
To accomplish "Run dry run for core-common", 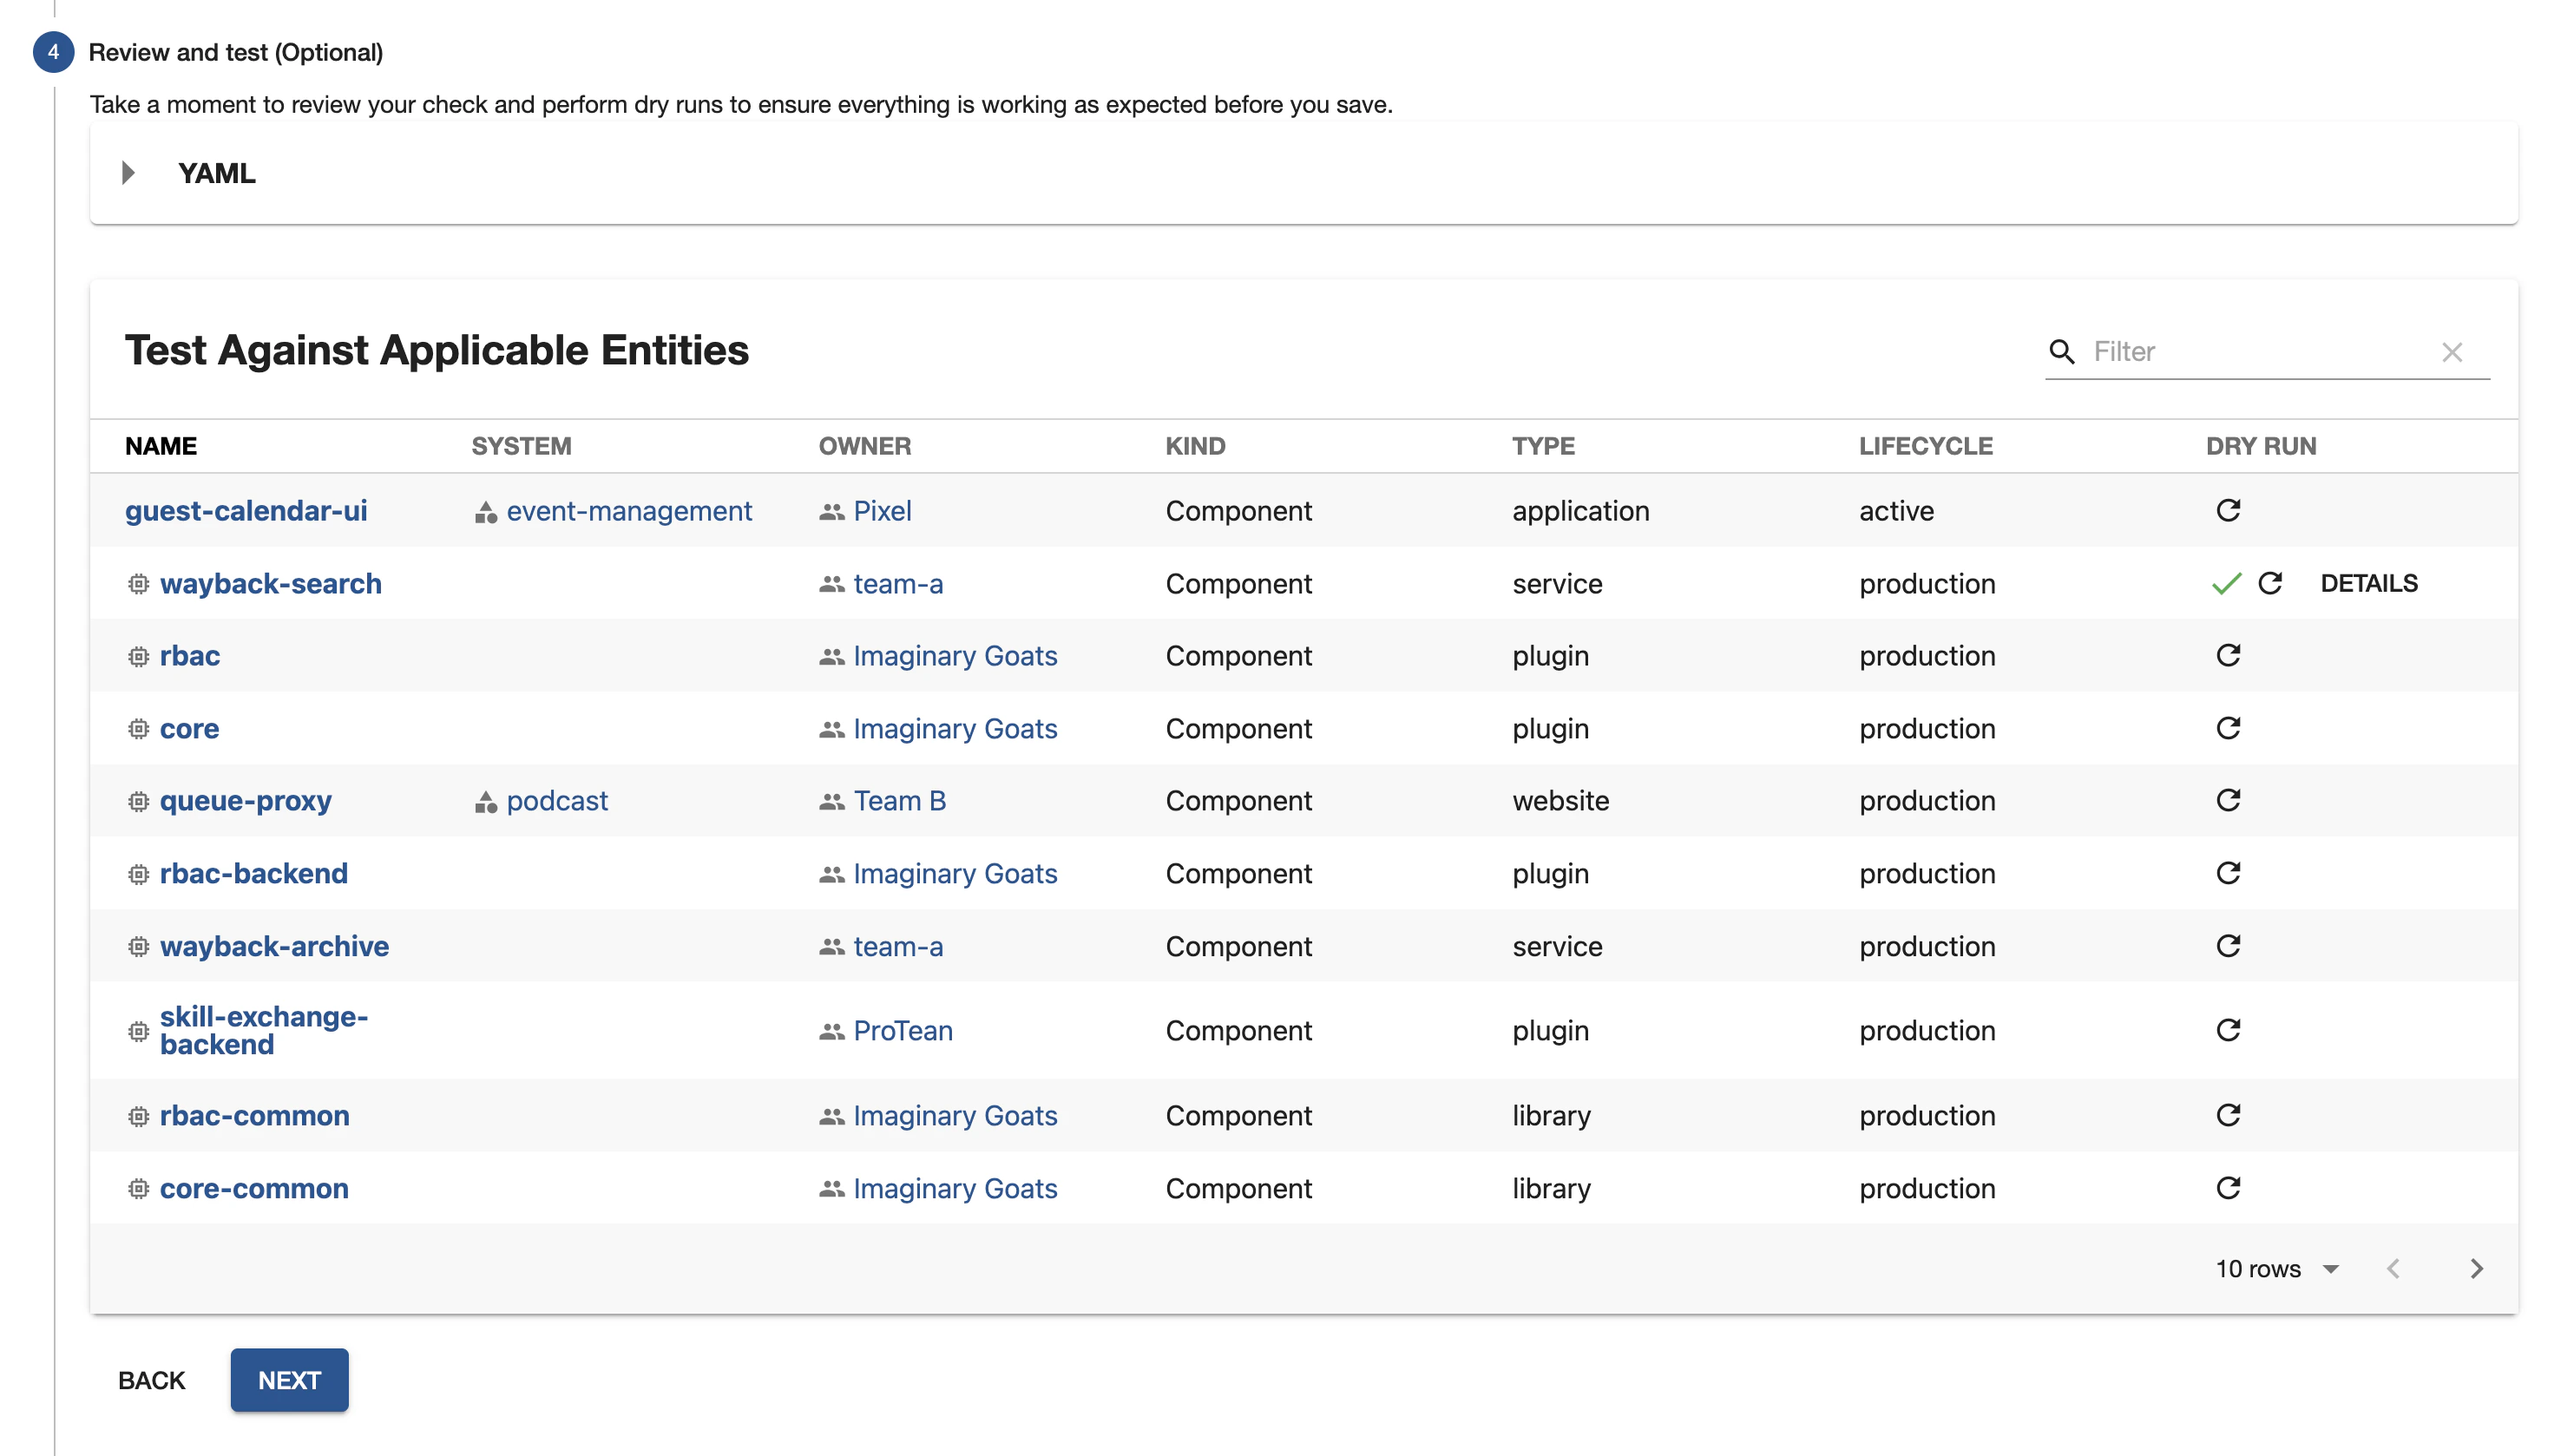I will [x=2227, y=1188].
